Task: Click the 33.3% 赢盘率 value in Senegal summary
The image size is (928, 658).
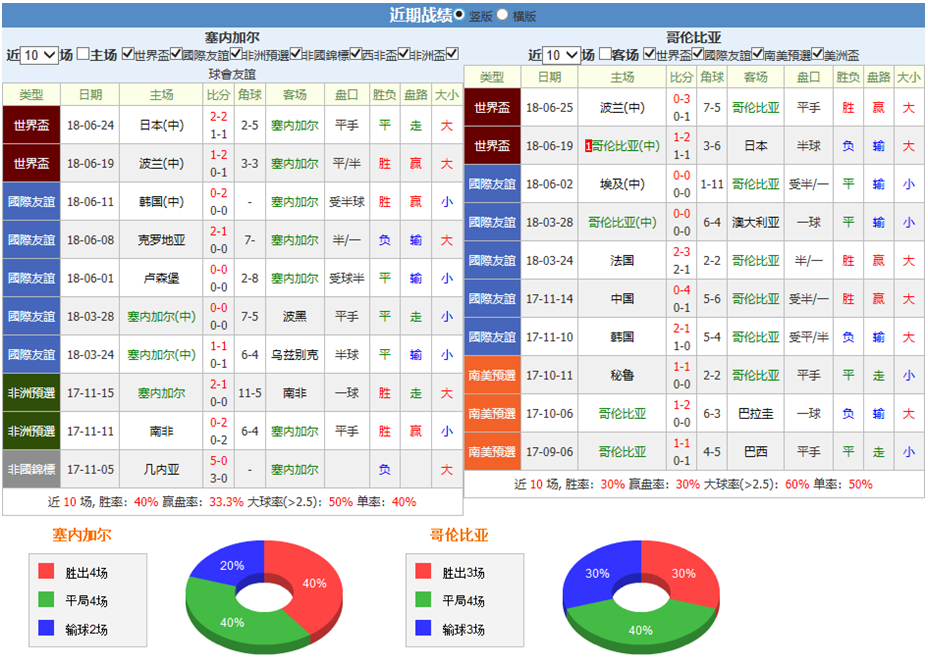Action: pyautogui.click(x=226, y=502)
